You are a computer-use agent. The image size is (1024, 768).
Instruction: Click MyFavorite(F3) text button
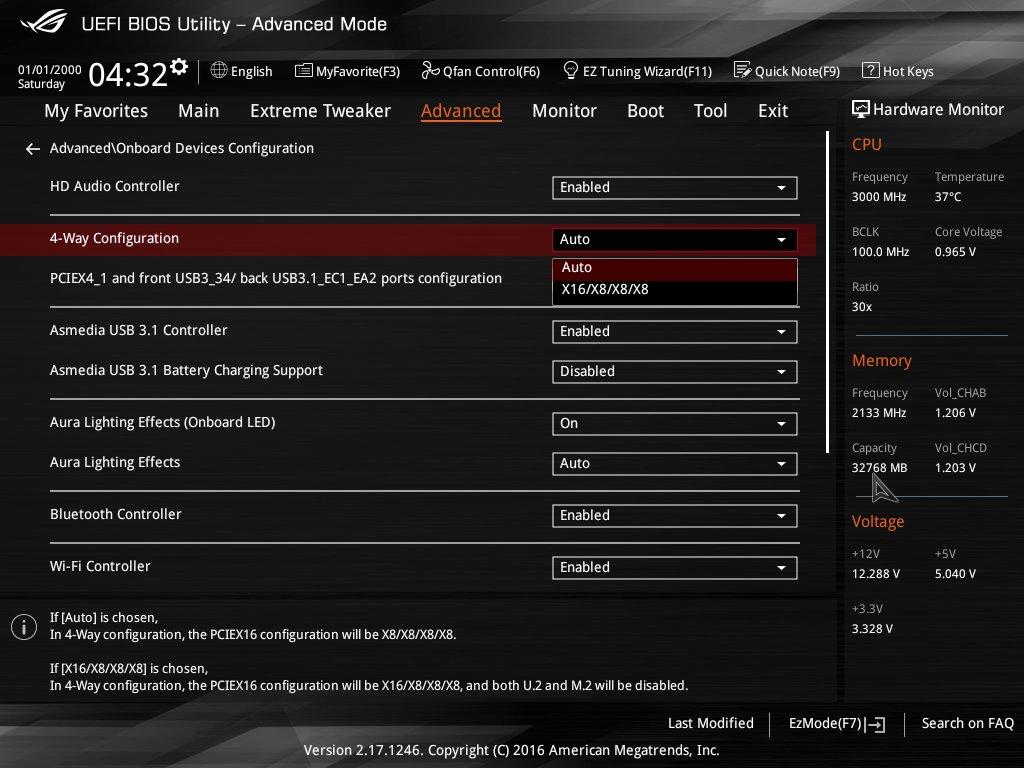click(358, 71)
